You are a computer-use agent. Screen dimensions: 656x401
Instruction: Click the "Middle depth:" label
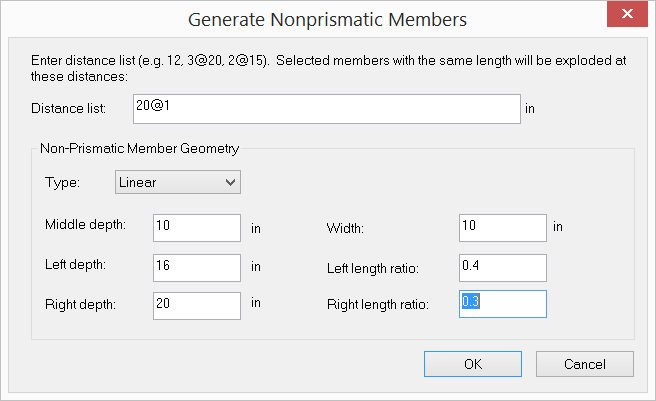[85, 224]
